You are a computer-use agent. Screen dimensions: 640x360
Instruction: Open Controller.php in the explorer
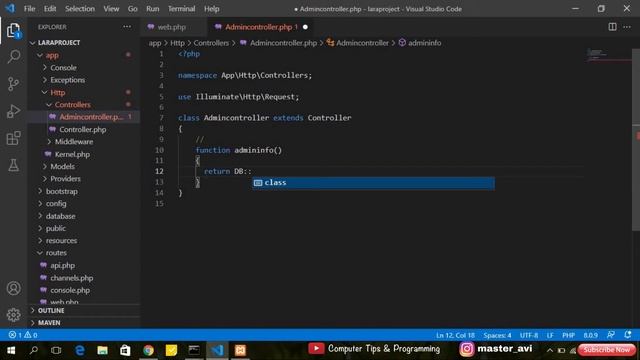(84, 129)
